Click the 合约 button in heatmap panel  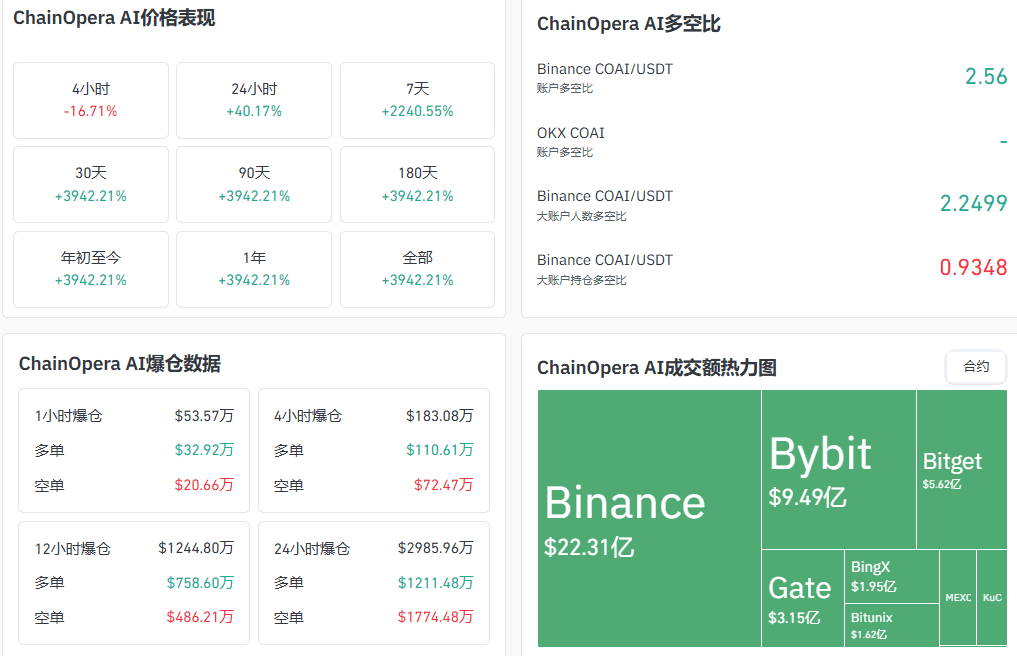(976, 367)
